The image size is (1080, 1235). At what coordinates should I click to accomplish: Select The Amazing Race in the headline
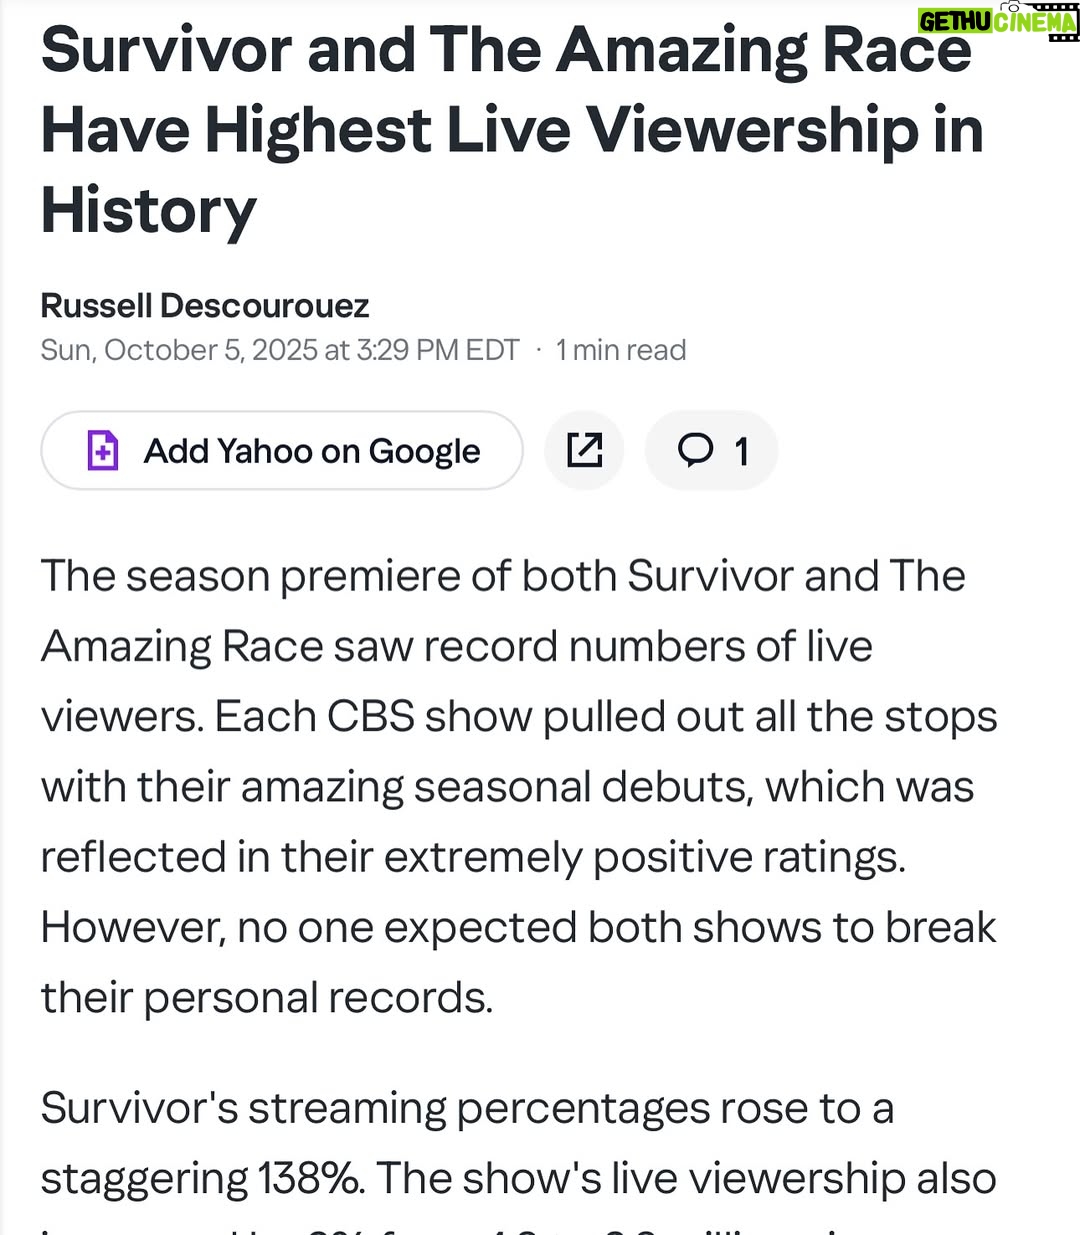700,50
